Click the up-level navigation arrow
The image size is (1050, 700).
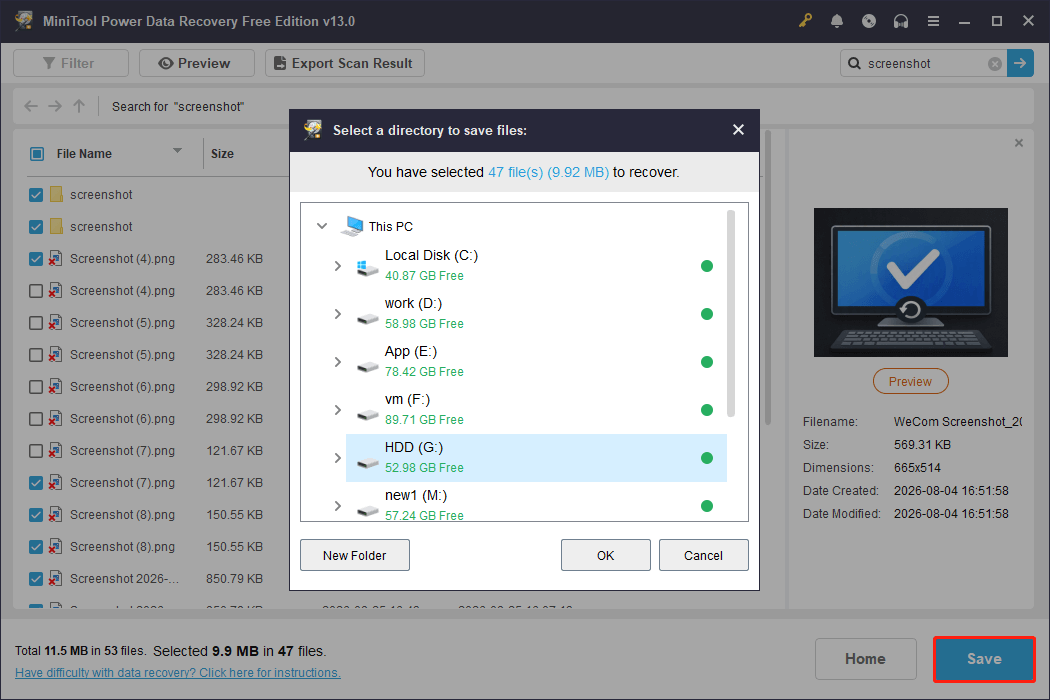click(79, 106)
